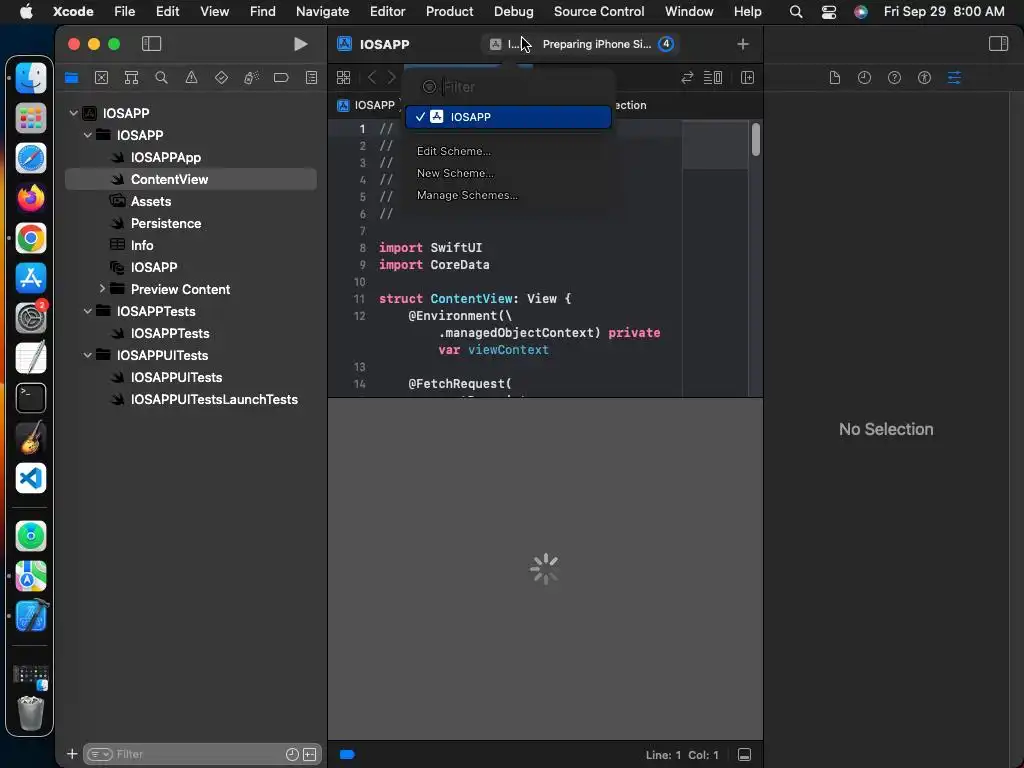Open the Issue navigator warning icon
Image resolution: width=1024 pixels, height=768 pixels.
pyautogui.click(x=191, y=78)
